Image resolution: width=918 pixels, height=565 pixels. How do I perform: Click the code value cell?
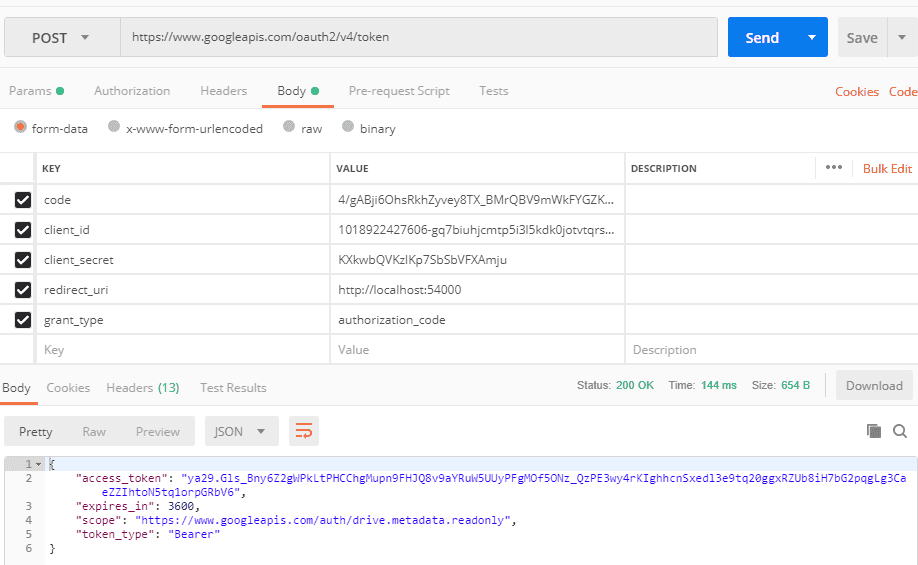(x=477, y=200)
